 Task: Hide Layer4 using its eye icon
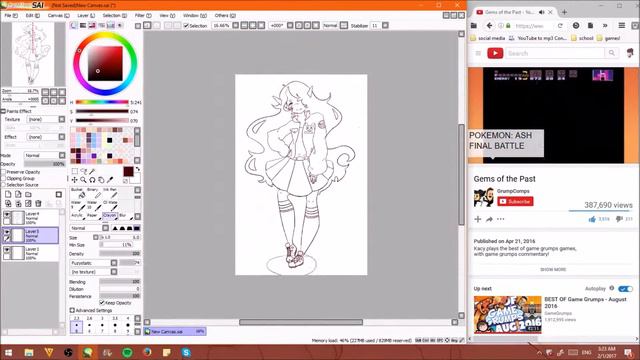(x=7, y=214)
